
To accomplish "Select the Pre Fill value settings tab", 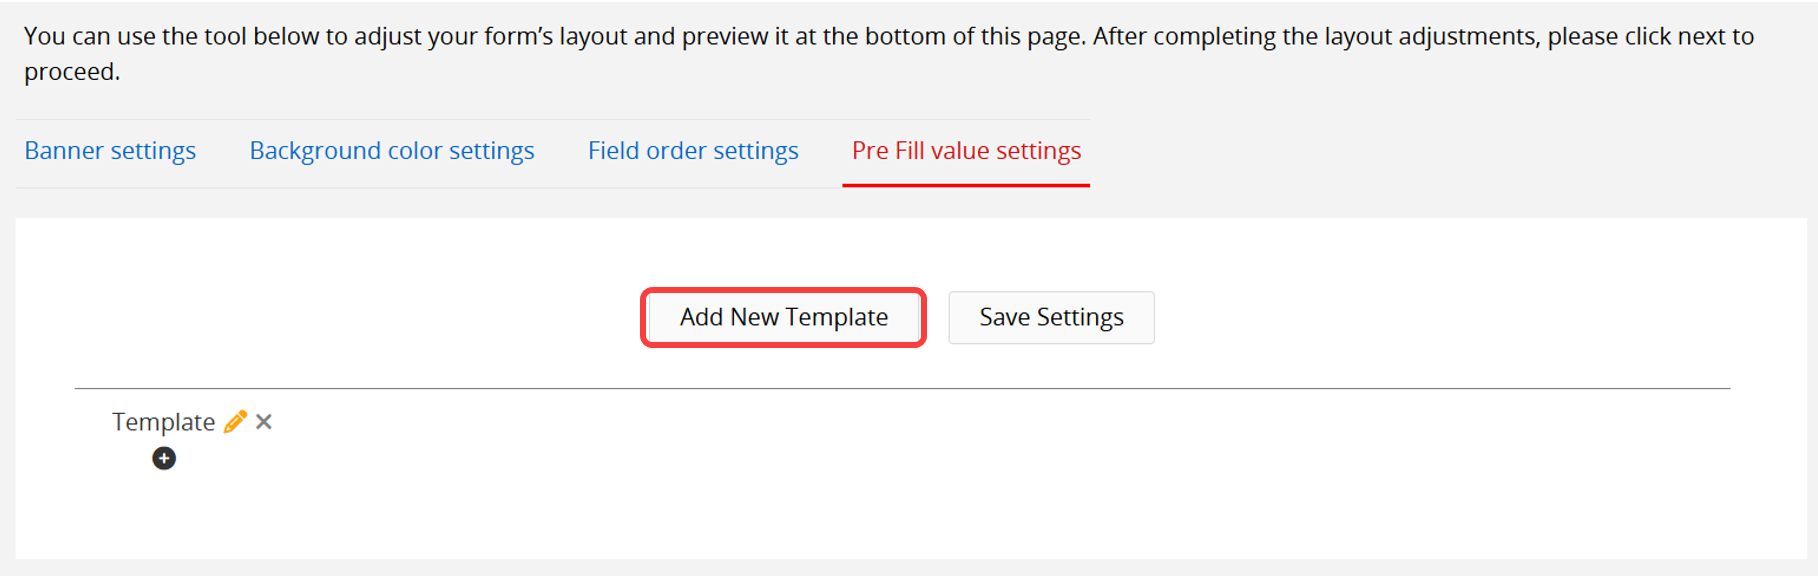I will (966, 151).
